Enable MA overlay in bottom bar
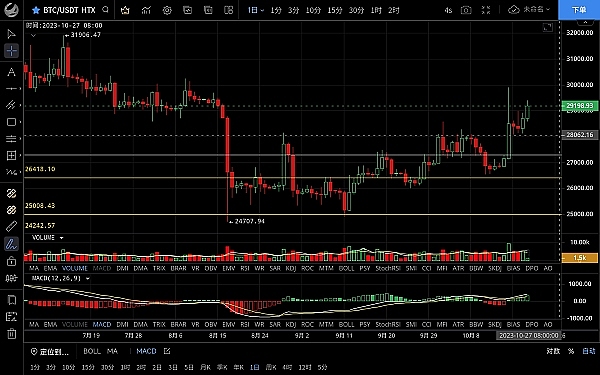 coord(112,351)
